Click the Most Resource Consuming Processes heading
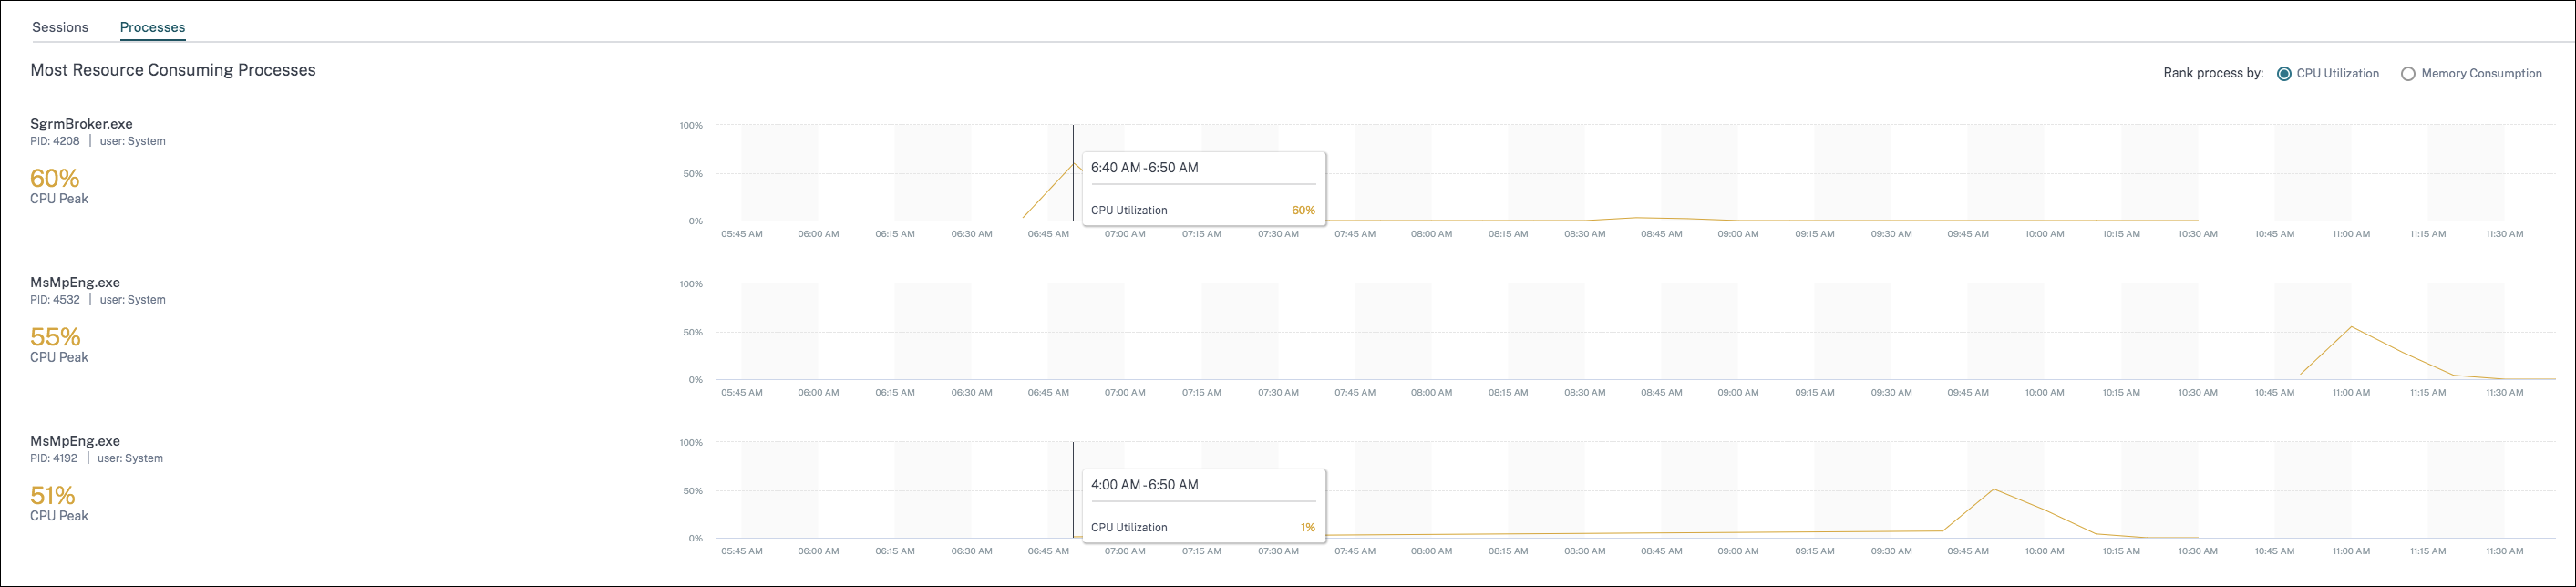 tap(173, 70)
